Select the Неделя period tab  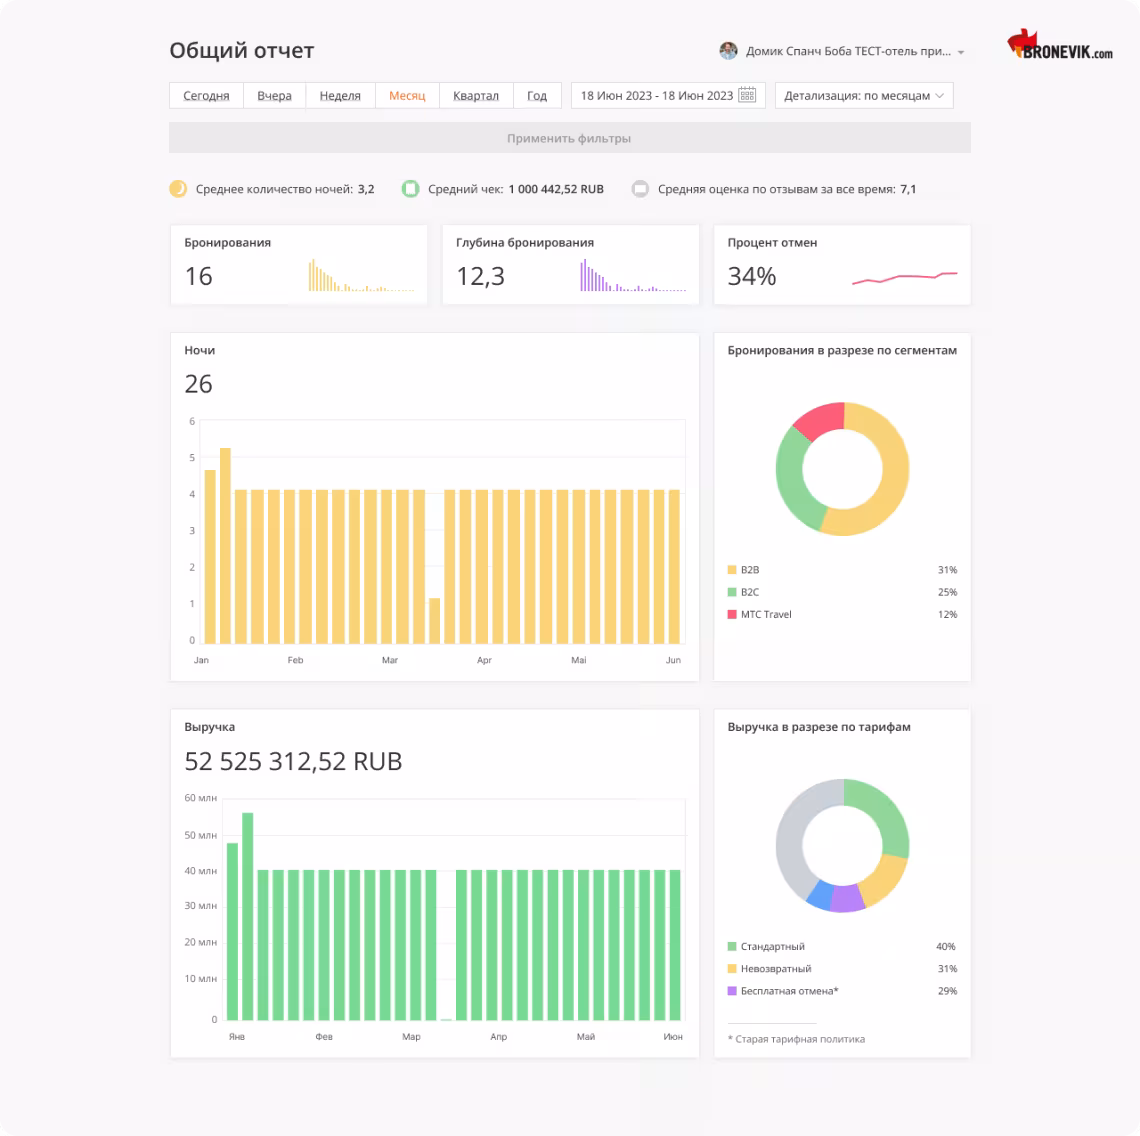pos(340,96)
